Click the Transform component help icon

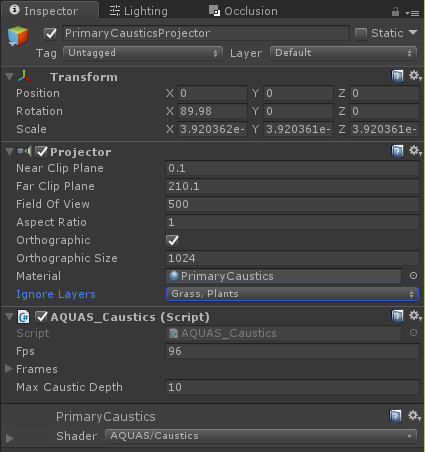pyautogui.click(x=397, y=76)
